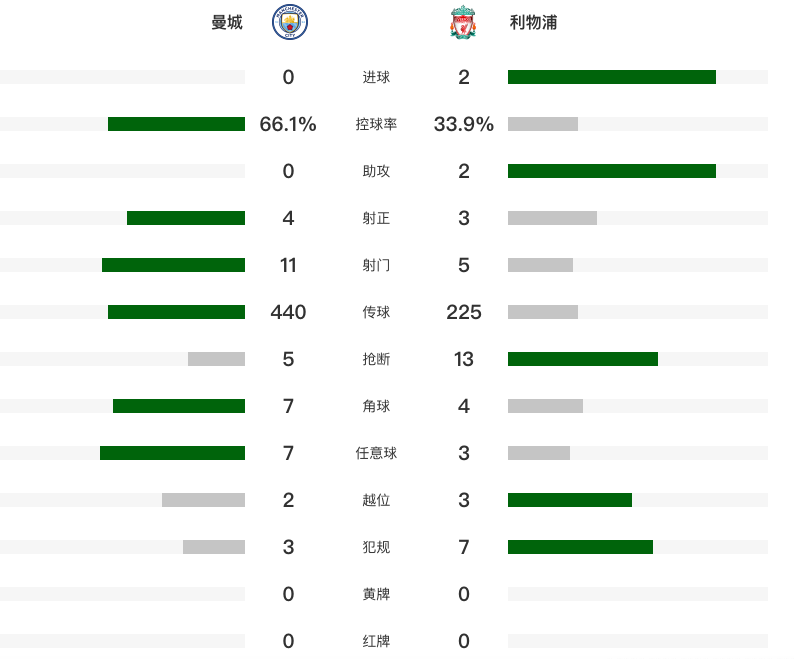Viewport: 794px width, 659px height.
Task: Click the 黄牌 stat label
Action: pyautogui.click(x=376, y=594)
